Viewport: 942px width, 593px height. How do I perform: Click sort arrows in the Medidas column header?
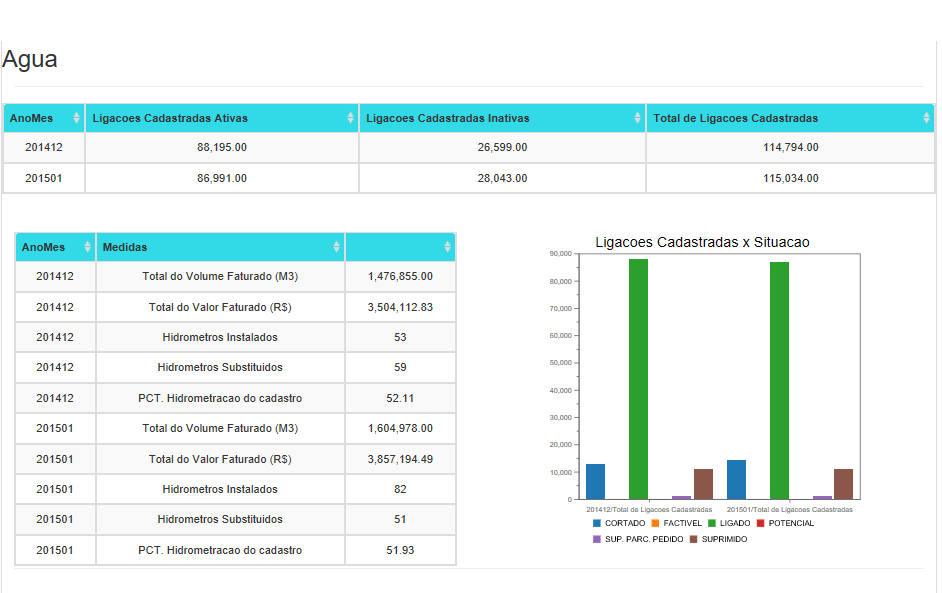336,247
